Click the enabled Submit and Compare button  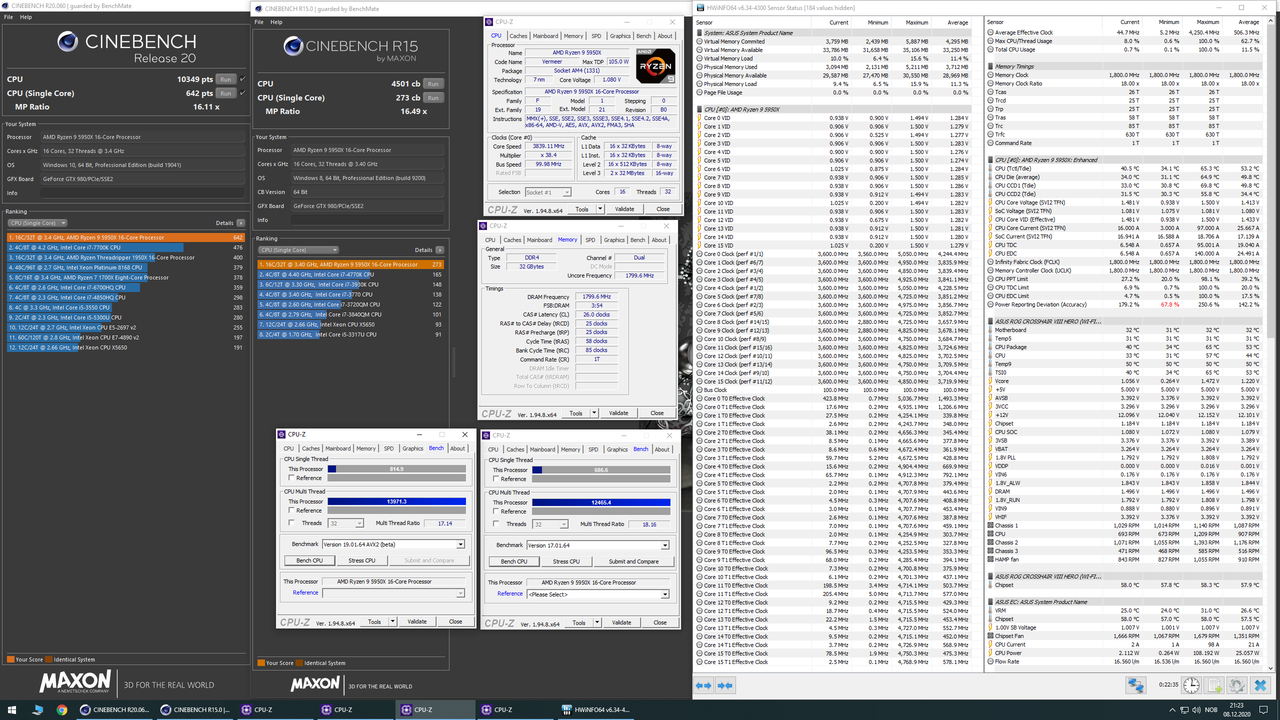click(x=634, y=561)
